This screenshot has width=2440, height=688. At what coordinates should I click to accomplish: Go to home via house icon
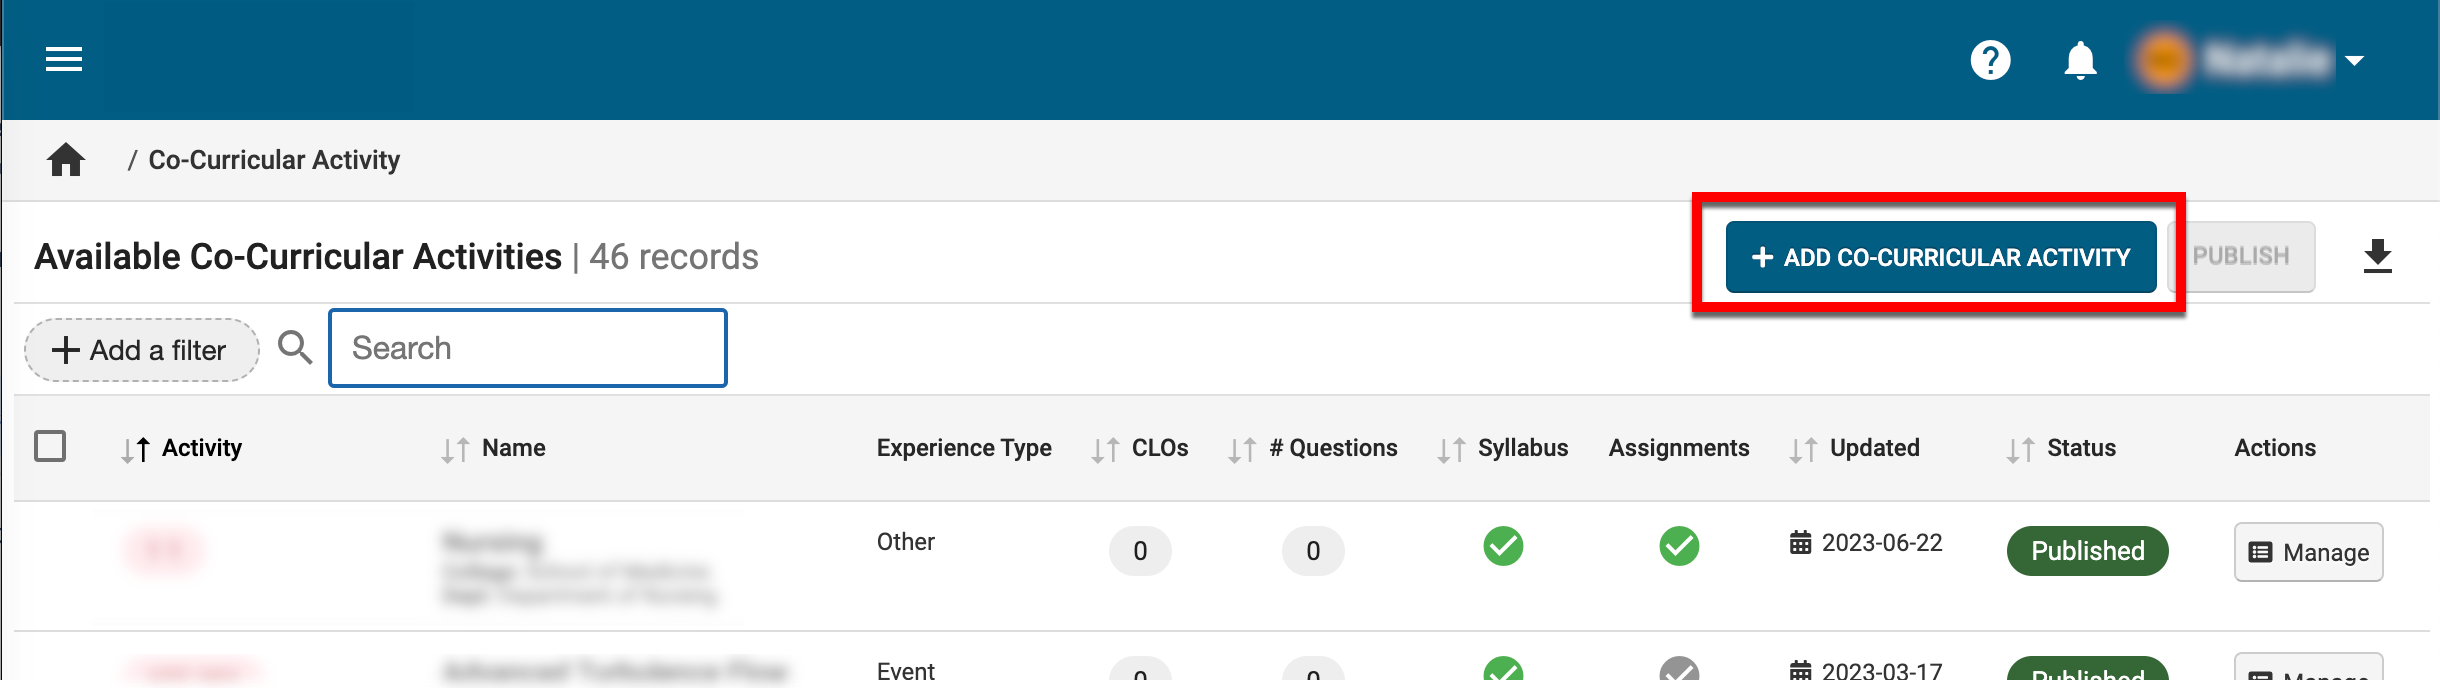click(66, 160)
